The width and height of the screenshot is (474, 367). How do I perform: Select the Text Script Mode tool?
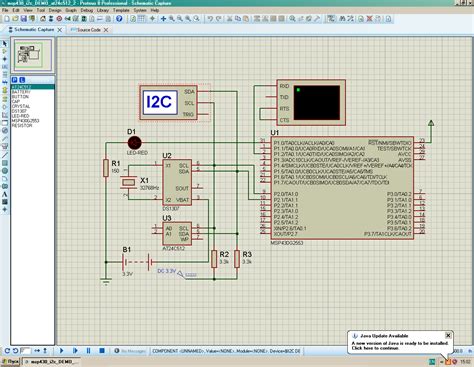(x=5, y=74)
